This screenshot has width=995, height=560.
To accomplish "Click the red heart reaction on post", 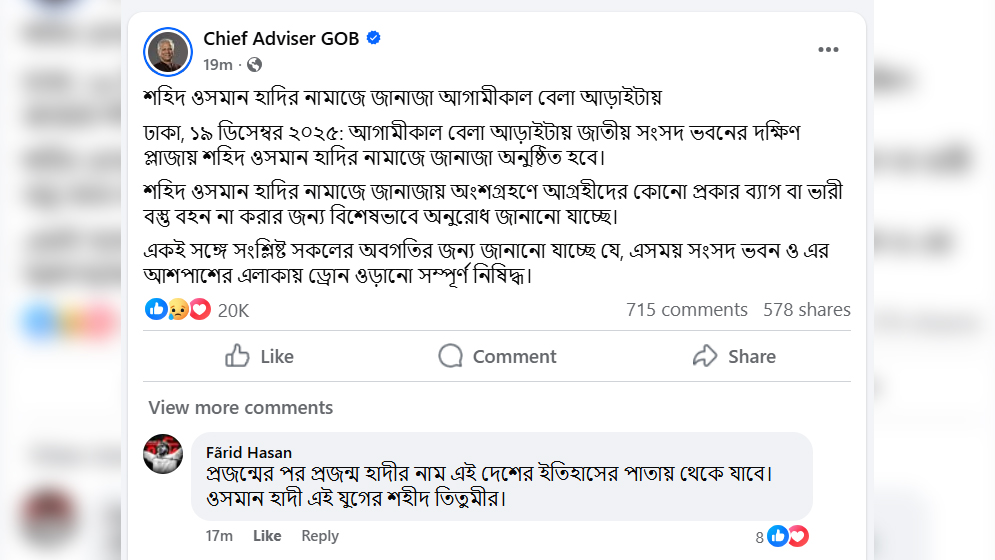I will coord(200,310).
